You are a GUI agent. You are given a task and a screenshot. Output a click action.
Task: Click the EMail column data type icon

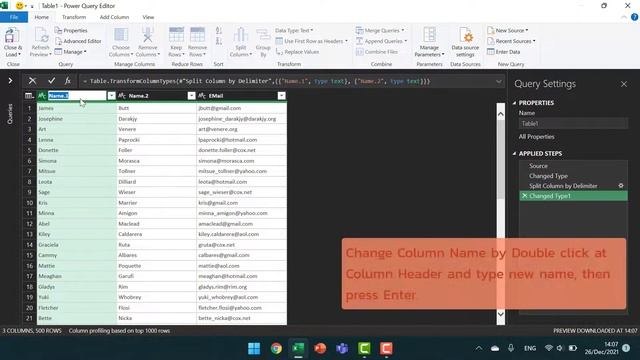(202, 96)
